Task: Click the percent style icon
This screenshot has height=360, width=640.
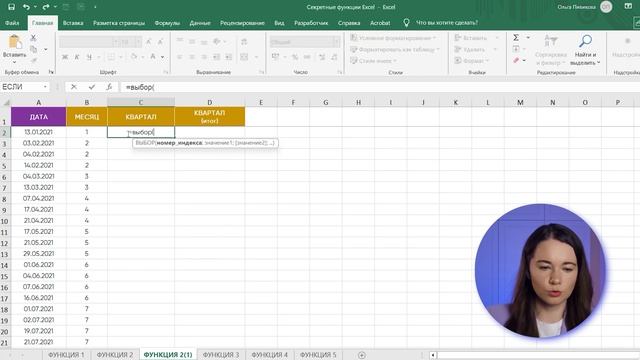Action: 295,57
